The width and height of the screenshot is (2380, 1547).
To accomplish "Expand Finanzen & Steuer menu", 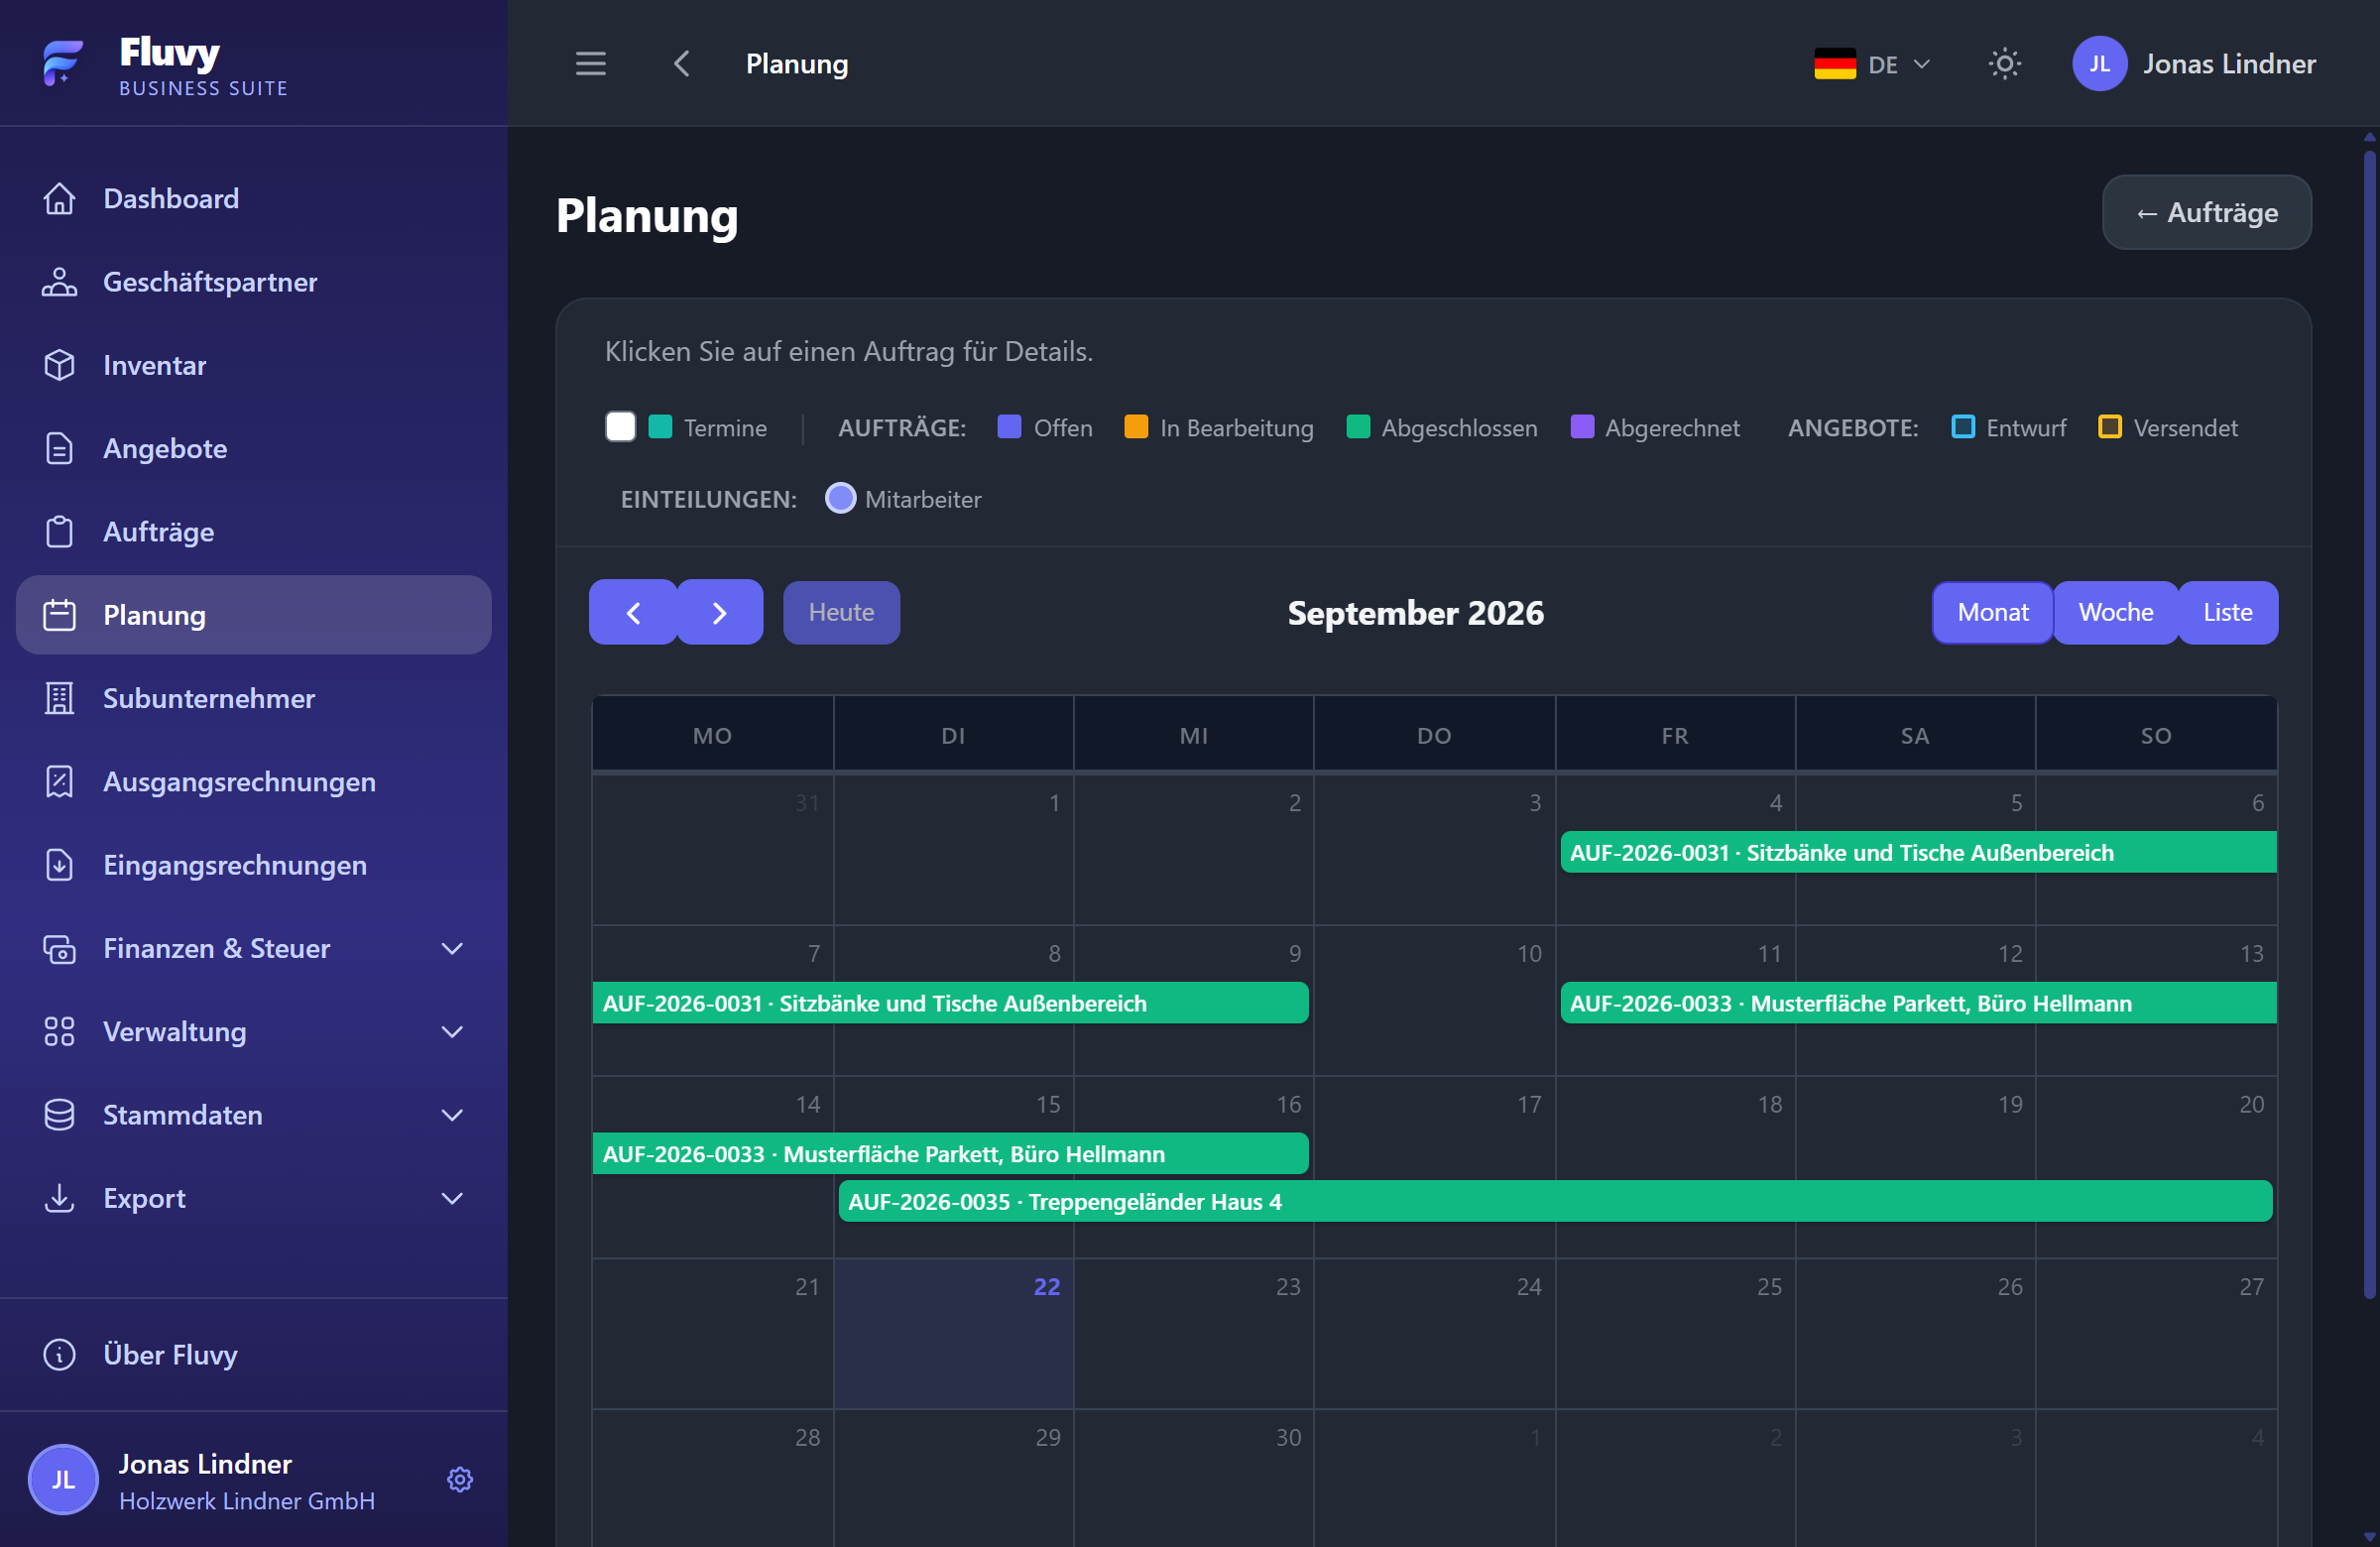I will click(254, 948).
